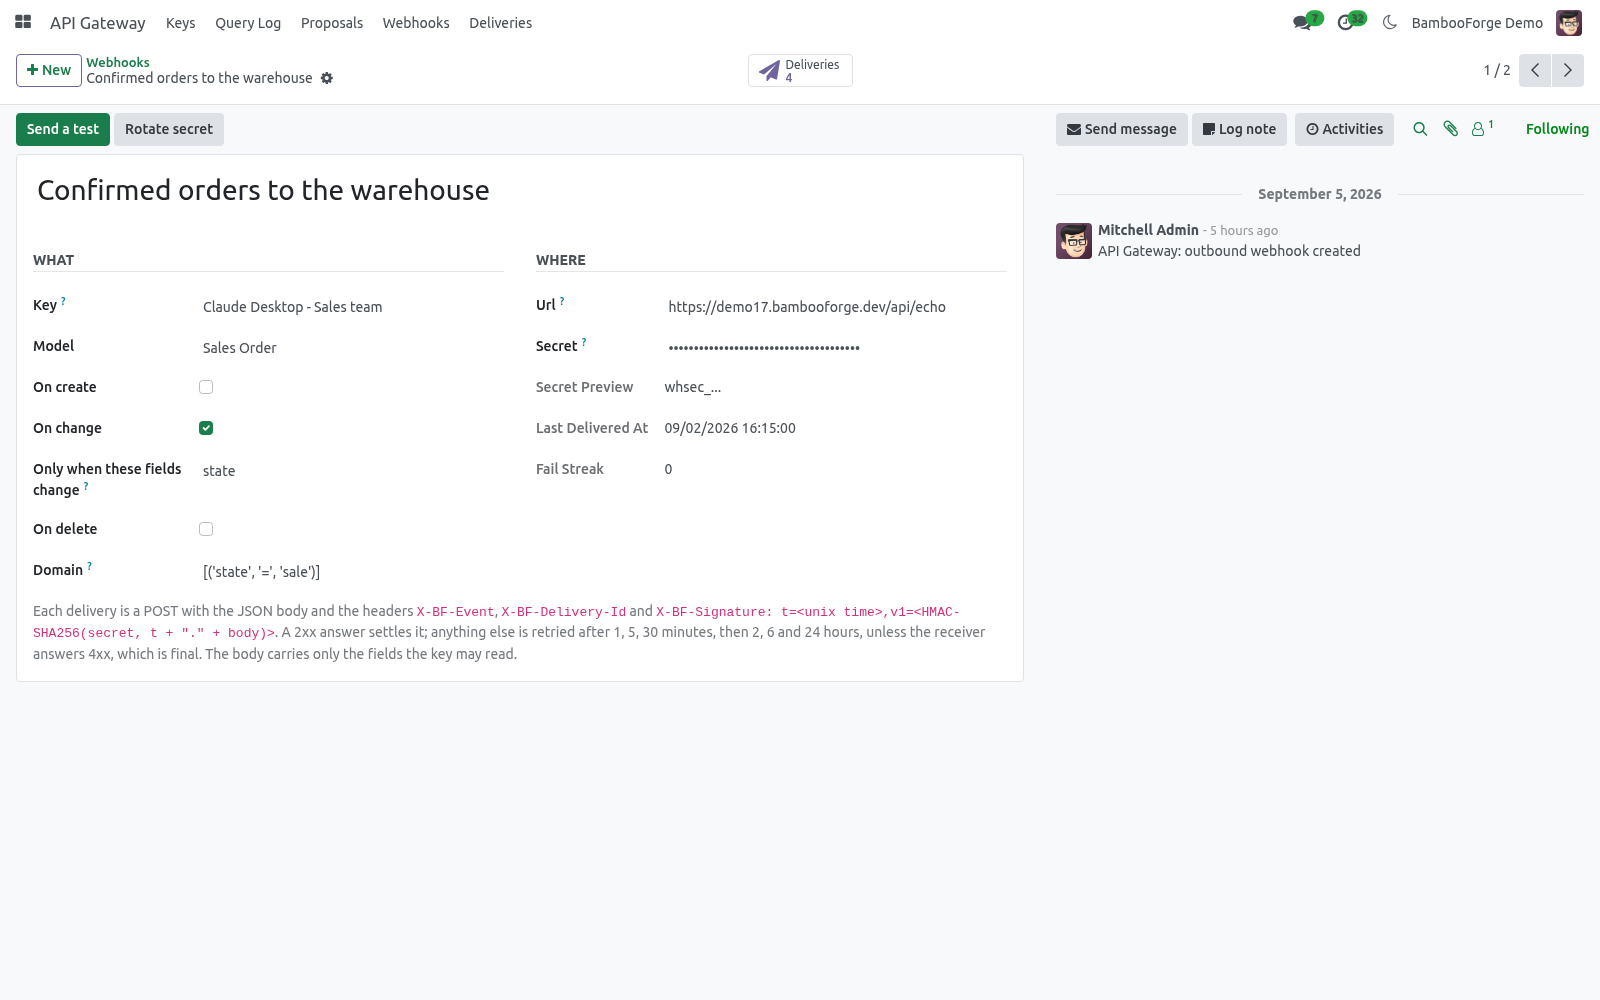Open the Keys menu
The height and width of the screenshot is (1000, 1600).
point(181,22)
